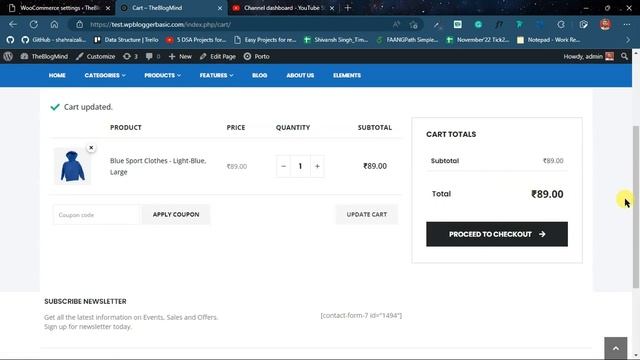The image size is (640, 360).
Task: Remove Blue Sport Clothes from cart
Action: tap(91, 148)
